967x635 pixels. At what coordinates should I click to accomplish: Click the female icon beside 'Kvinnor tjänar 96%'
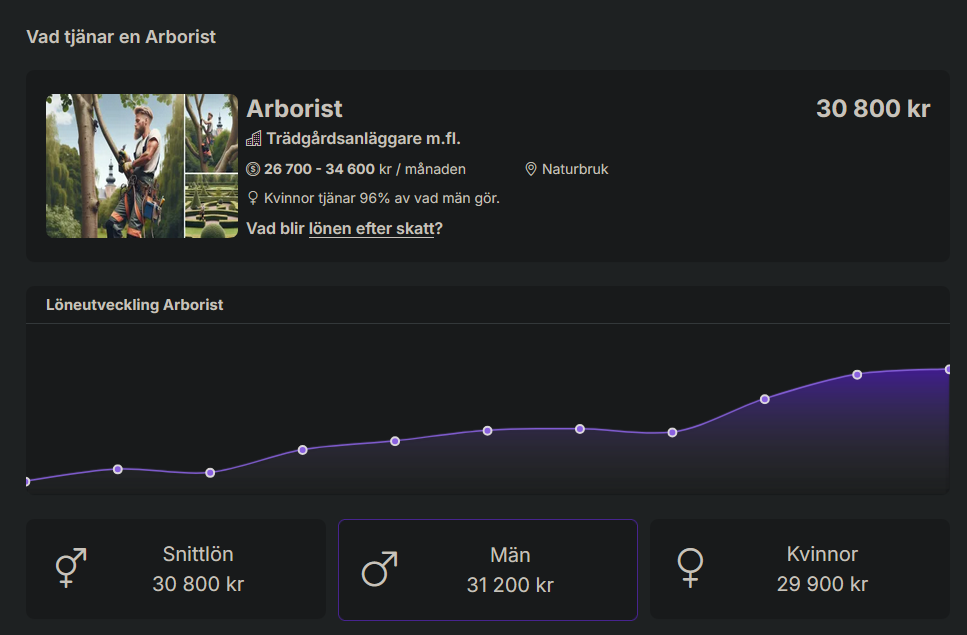pos(252,198)
